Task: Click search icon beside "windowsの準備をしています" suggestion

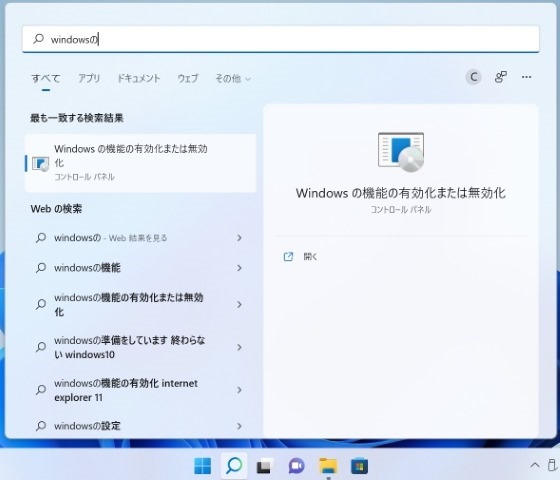Action: click(x=41, y=347)
